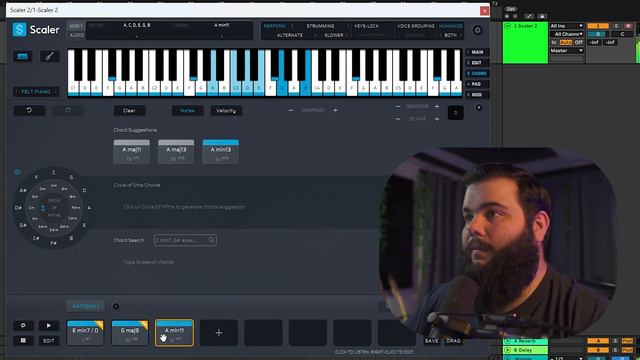640x360 pixels.
Task: Click SAVE chord set button
Action: pos(431,341)
